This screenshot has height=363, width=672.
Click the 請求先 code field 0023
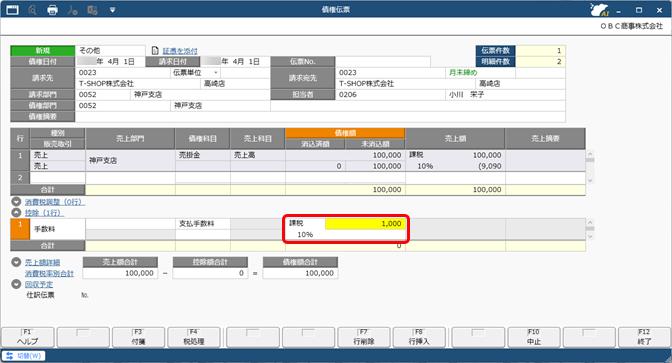[x=123, y=72]
